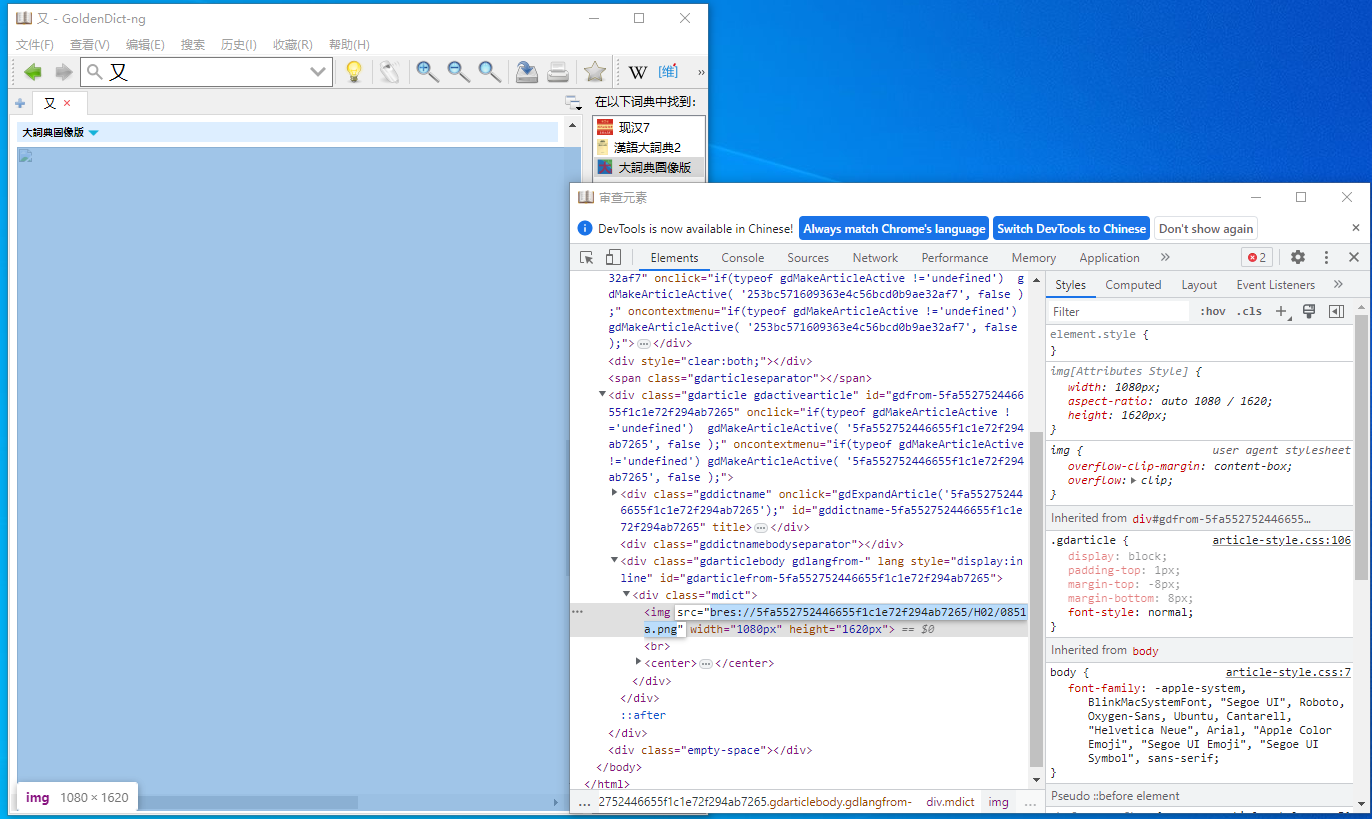Click the new style rule plus icon
Screen dimensions: 1372x819
tap(1281, 312)
